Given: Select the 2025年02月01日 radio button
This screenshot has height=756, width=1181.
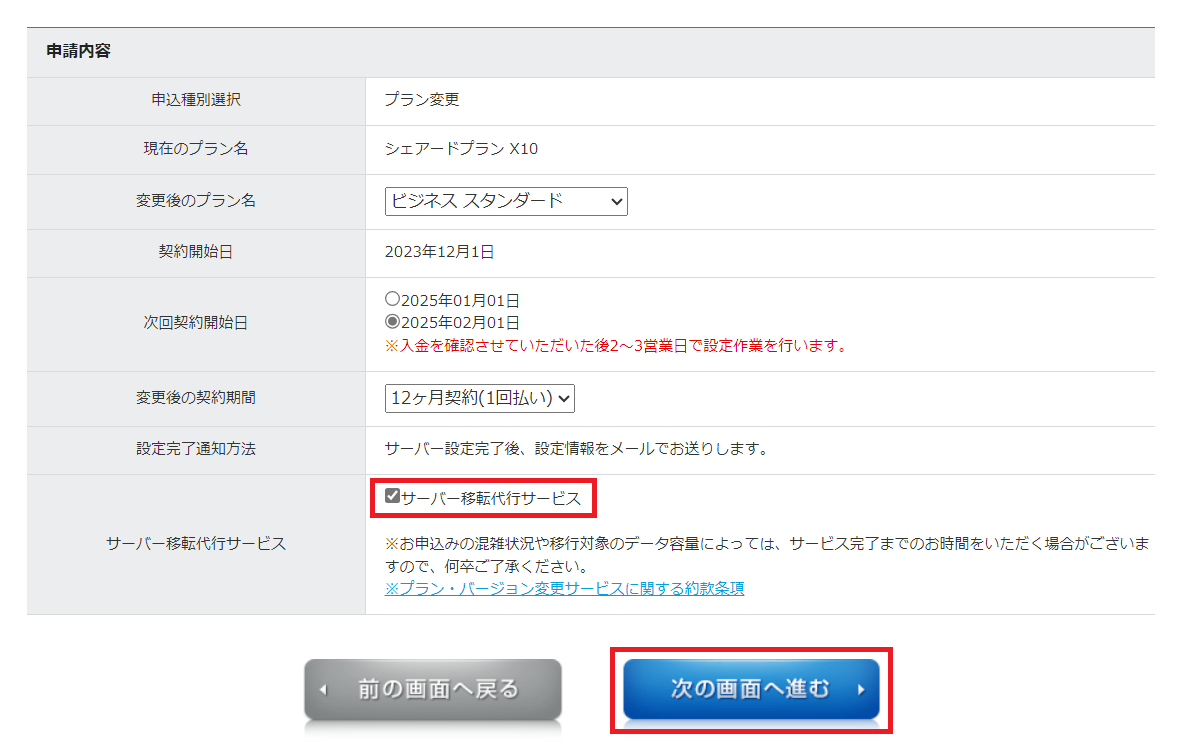Looking at the screenshot, I should tap(392, 322).
